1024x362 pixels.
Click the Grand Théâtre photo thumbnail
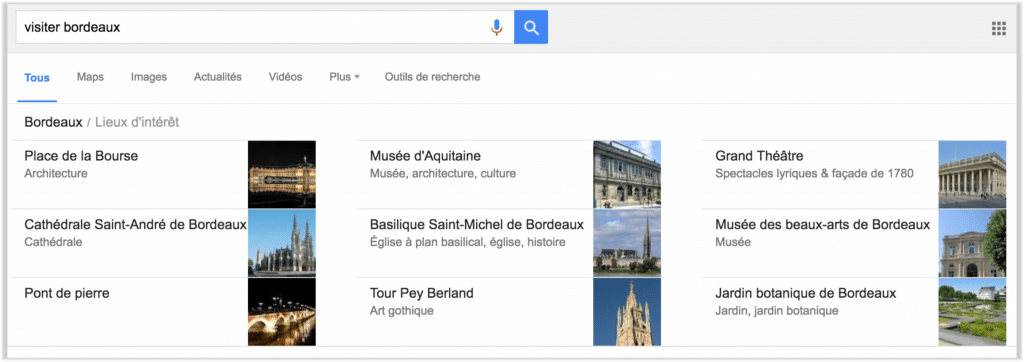tap(972, 174)
